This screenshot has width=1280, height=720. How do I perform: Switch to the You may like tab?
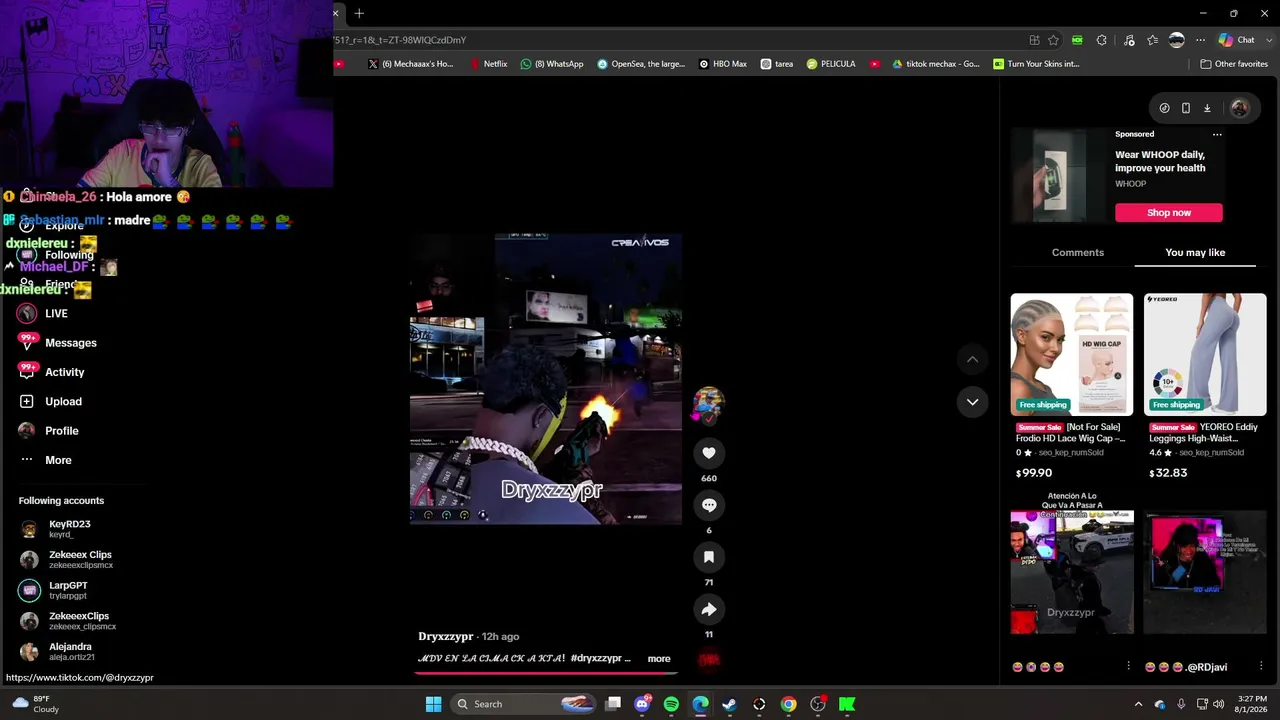(1195, 253)
